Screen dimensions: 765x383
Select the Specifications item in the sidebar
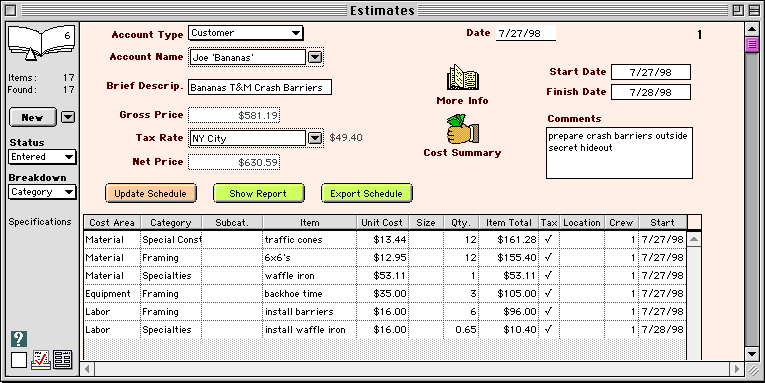tap(40, 222)
